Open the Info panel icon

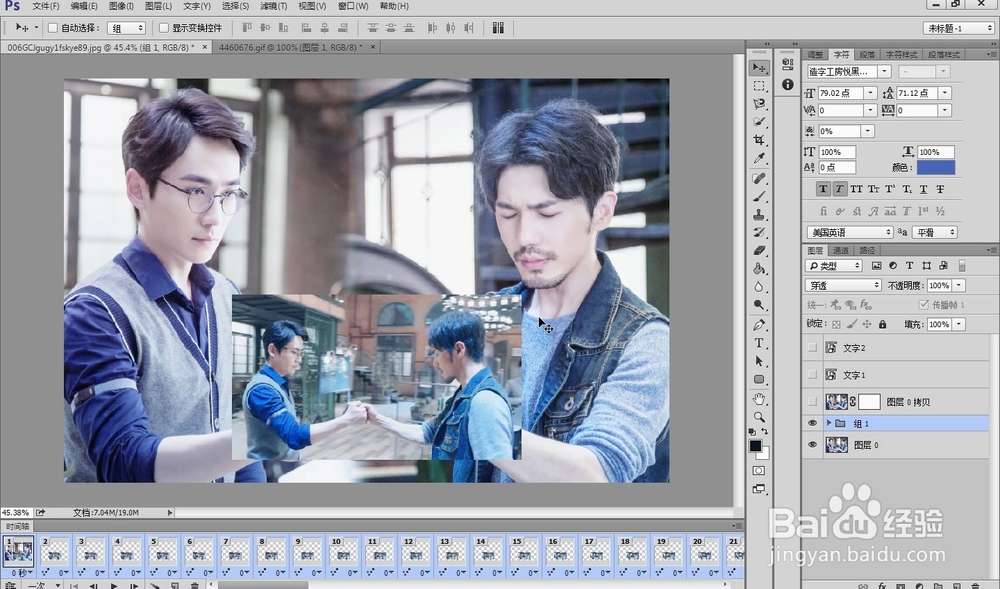(788, 84)
